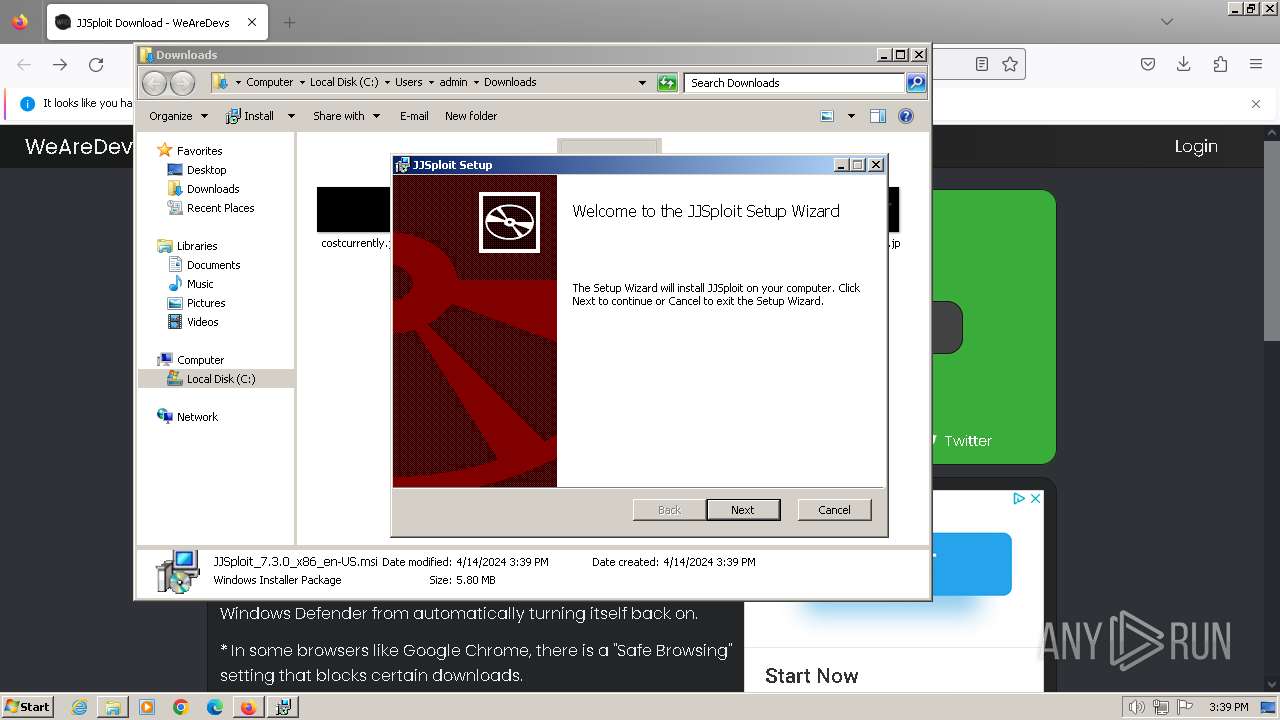Image resolution: width=1280 pixels, height=720 pixels.
Task: Toggle reader view in Firefox
Action: coord(982,64)
